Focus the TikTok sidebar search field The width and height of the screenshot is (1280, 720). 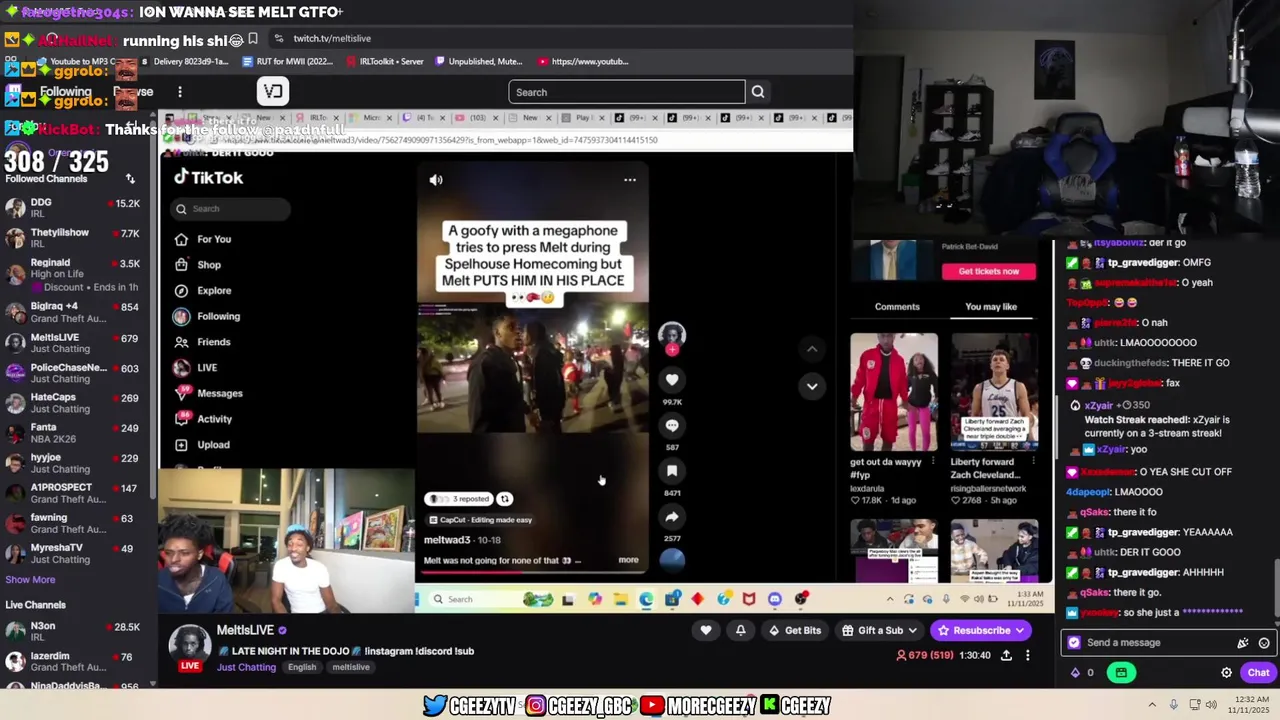pyautogui.click(x=230, y=209)
